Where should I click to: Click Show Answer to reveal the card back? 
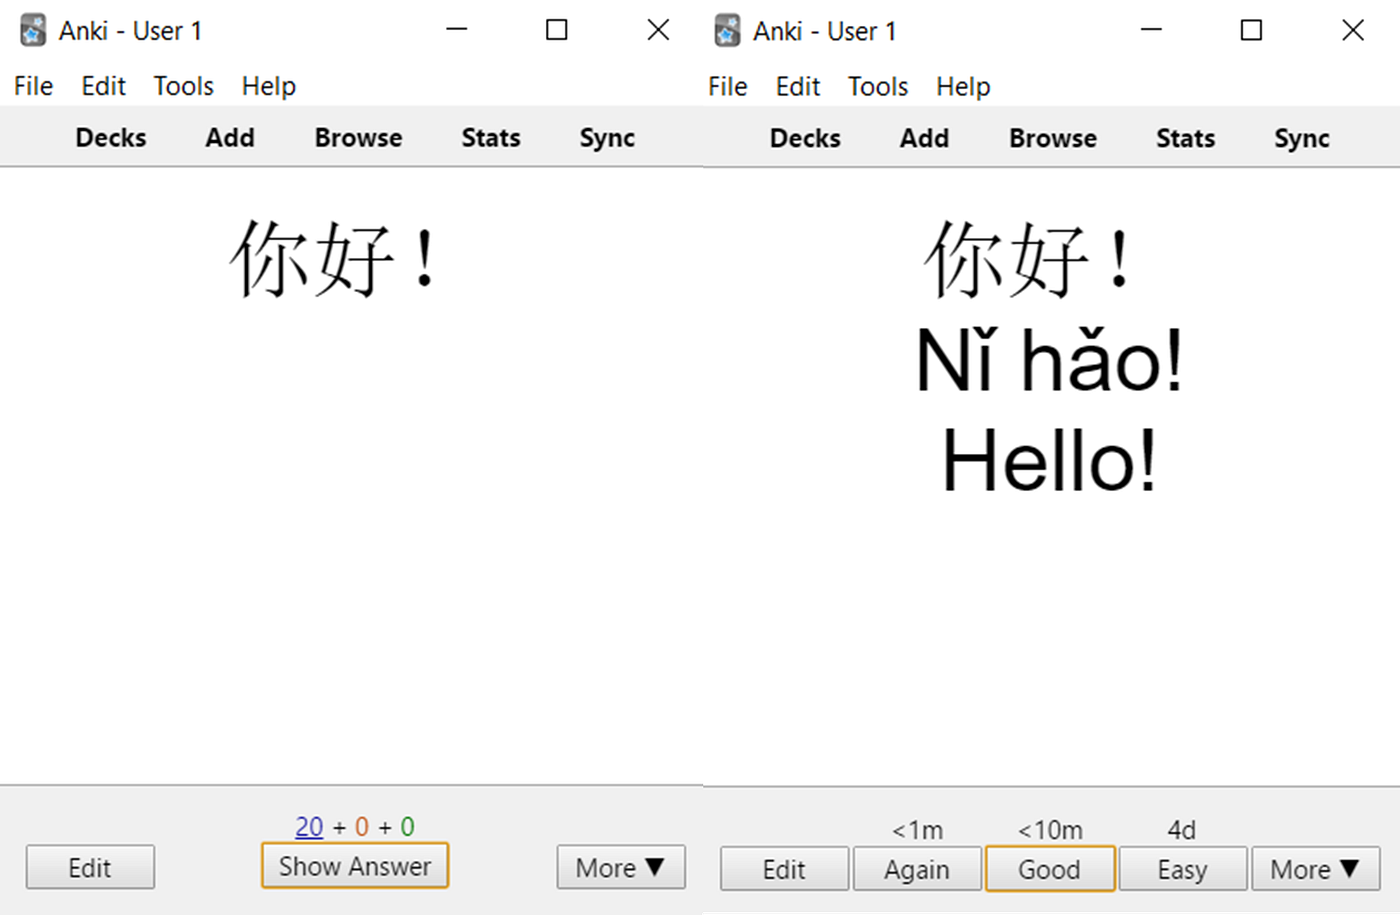(x=354, y=865)
